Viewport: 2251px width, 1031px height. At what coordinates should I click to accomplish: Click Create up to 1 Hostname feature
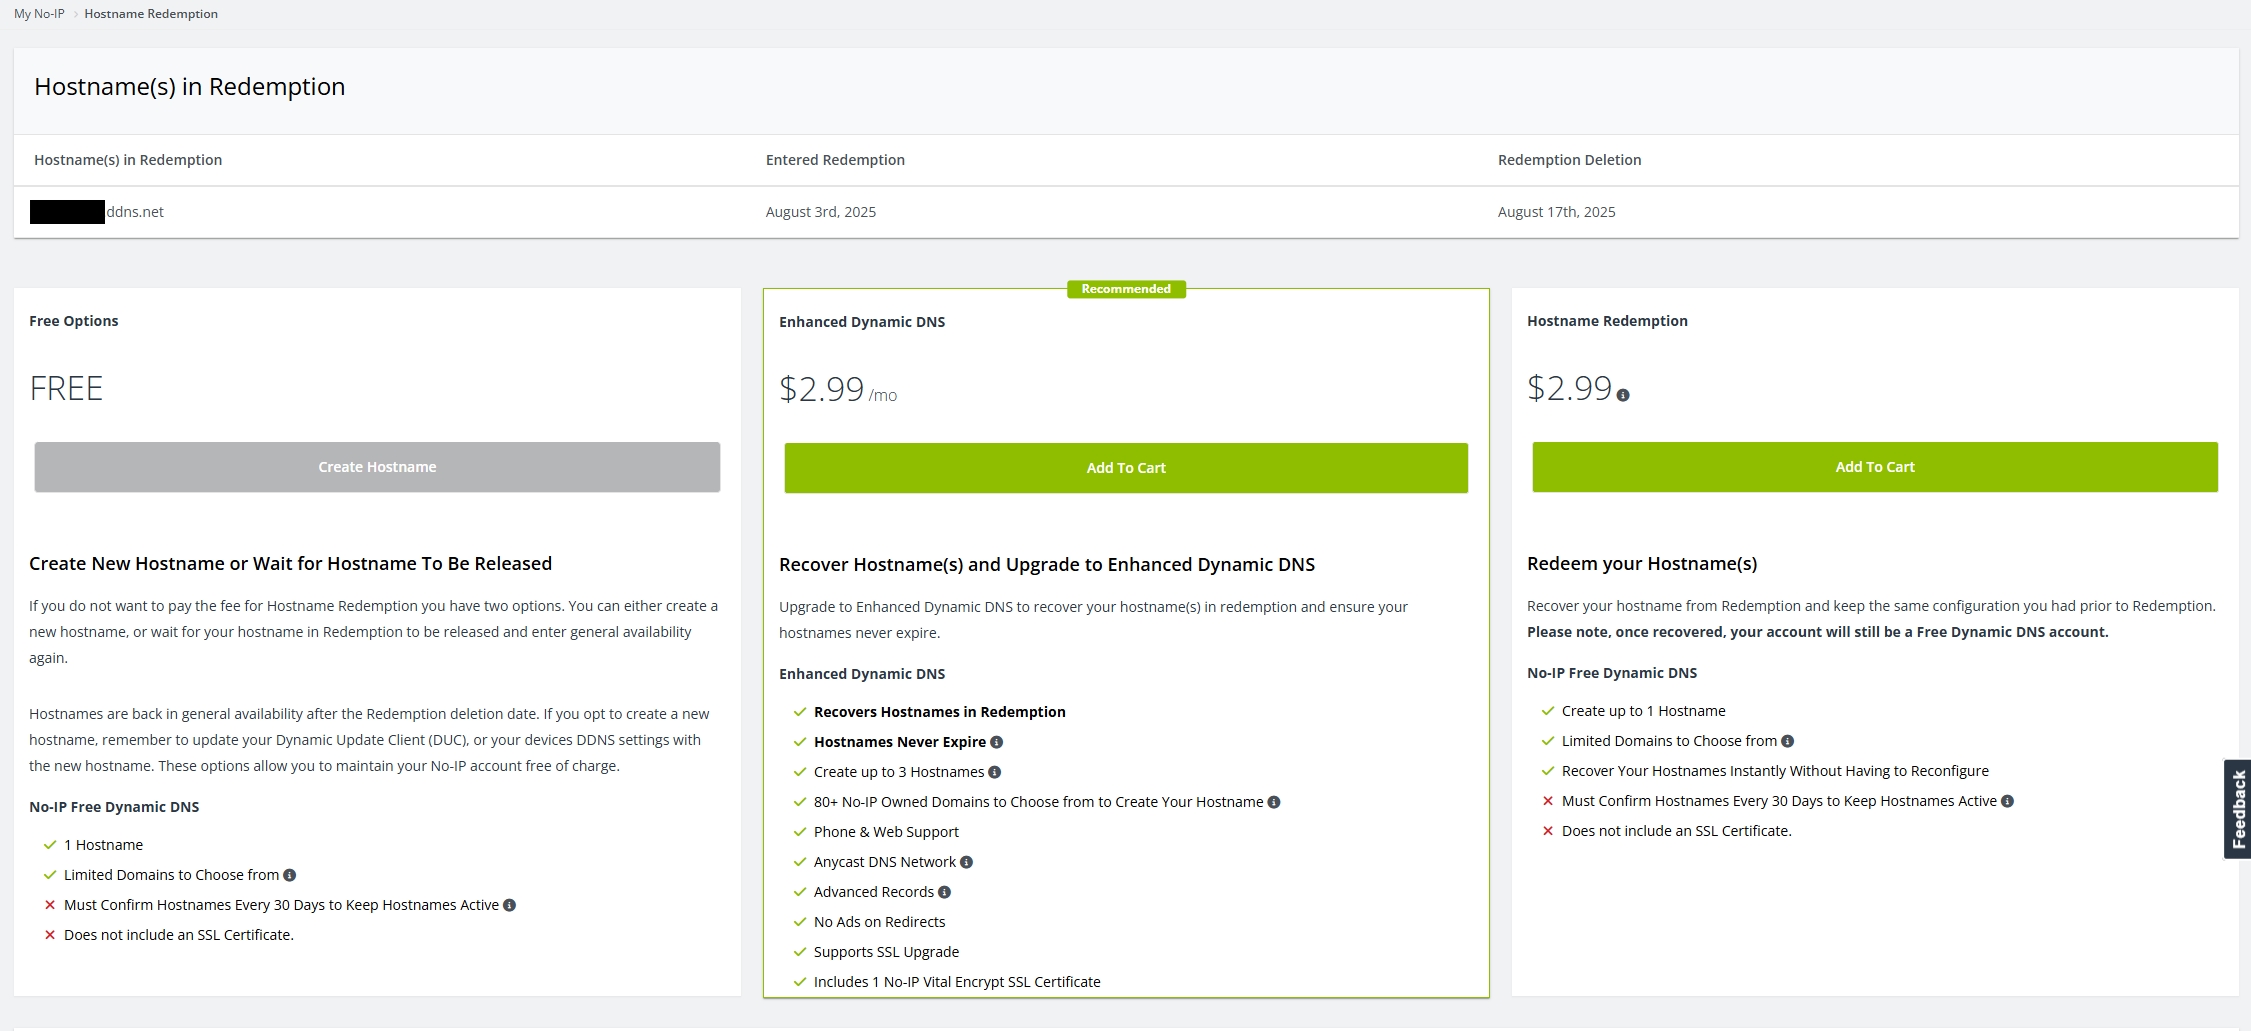(1644, 711)
